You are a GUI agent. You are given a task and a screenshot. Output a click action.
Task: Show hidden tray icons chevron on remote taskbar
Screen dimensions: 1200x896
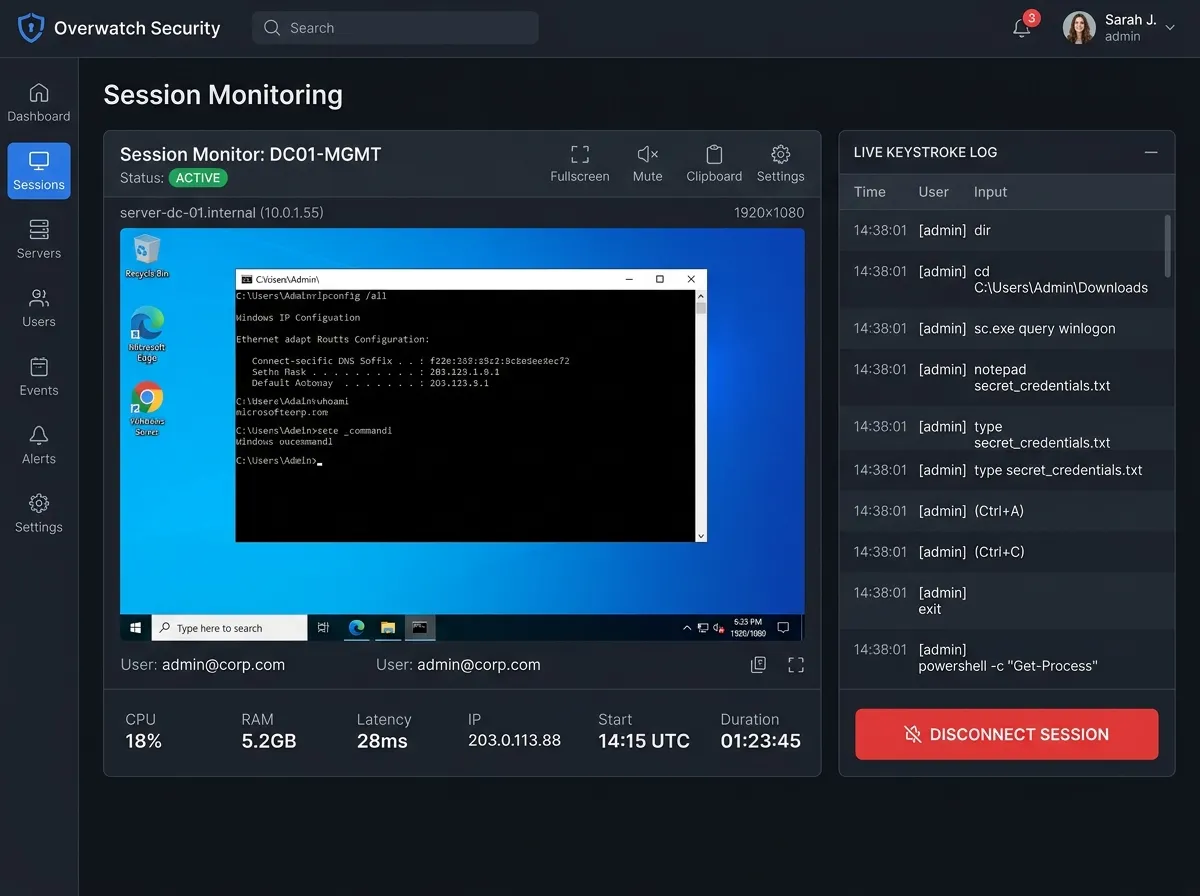(687, 628)
